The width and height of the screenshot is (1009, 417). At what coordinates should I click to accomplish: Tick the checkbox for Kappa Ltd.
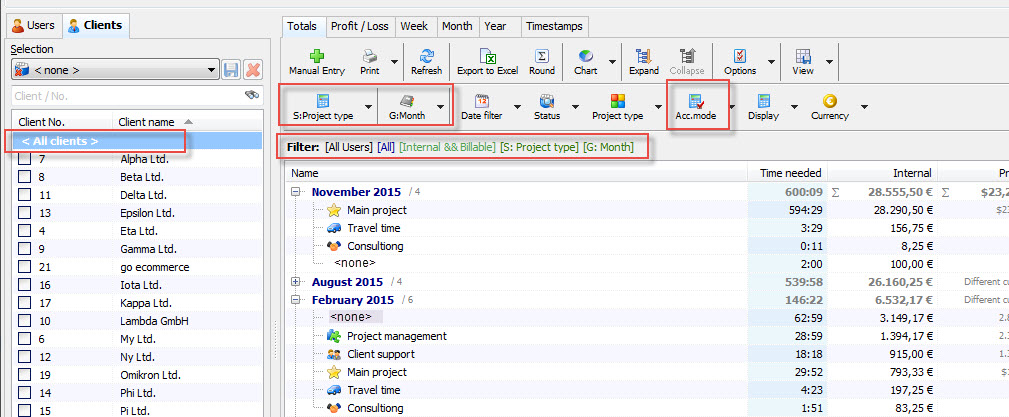(x=24, y=303)
